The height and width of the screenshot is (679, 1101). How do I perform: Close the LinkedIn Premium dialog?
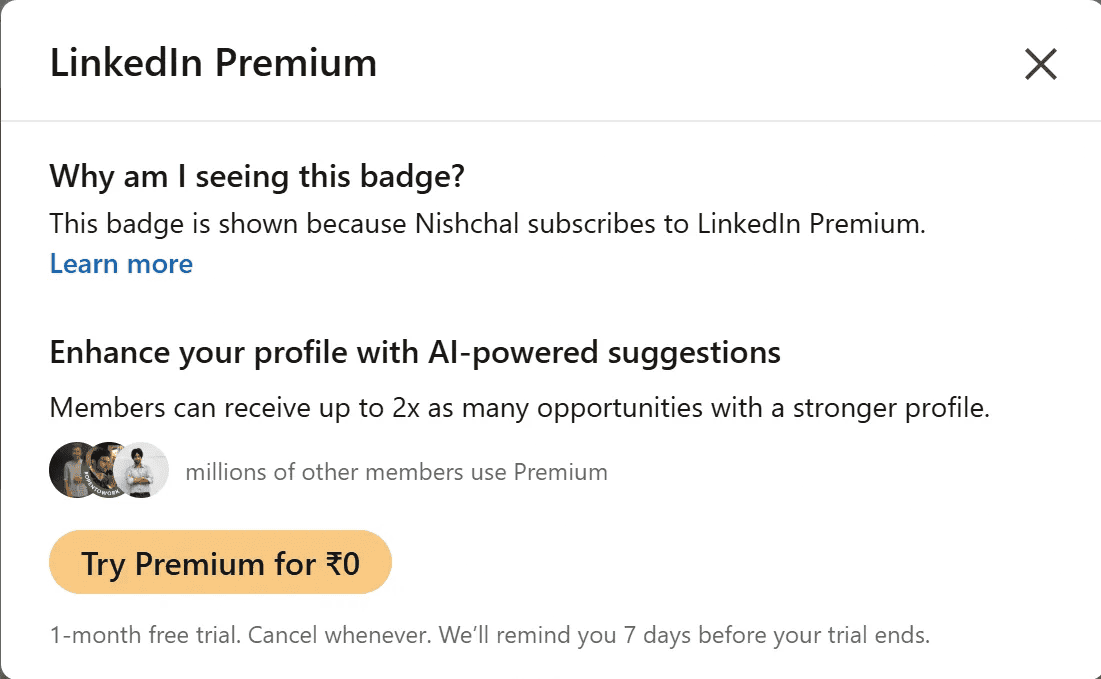point(1041,65)
